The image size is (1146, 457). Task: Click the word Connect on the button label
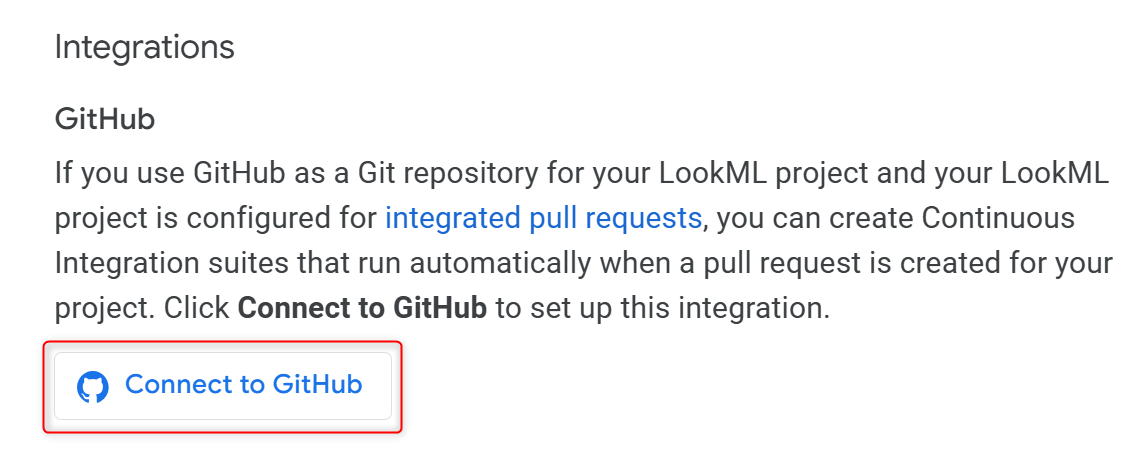click(180, 385)
